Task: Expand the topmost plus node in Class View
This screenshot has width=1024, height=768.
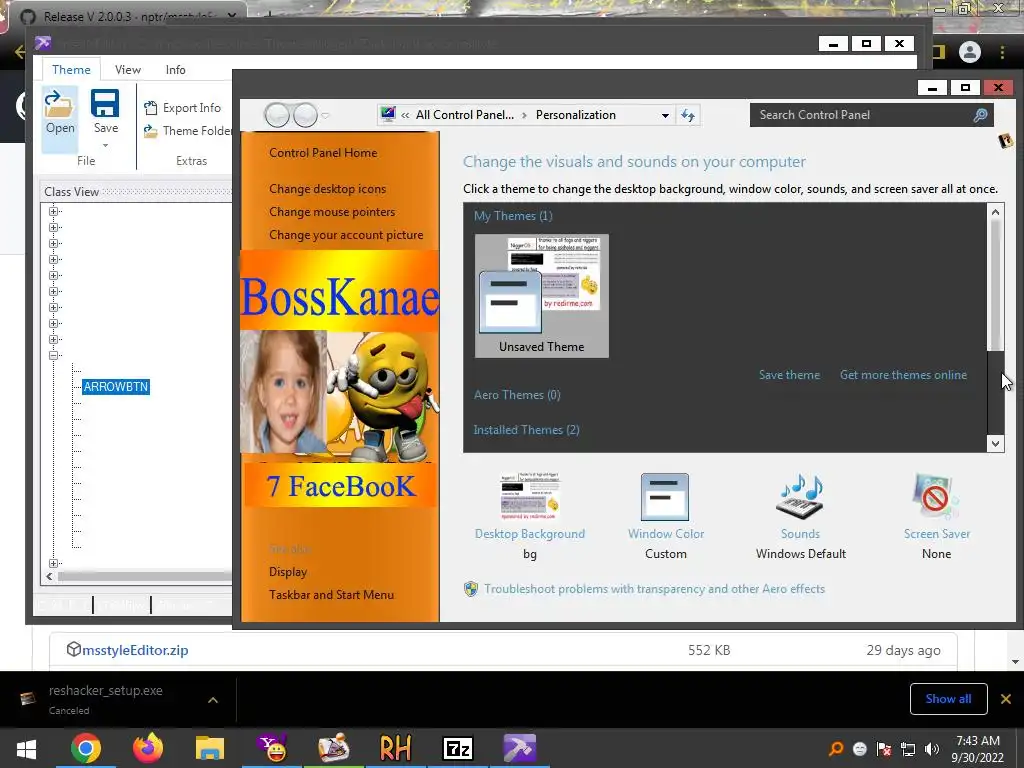Action: tap(54, 212)
